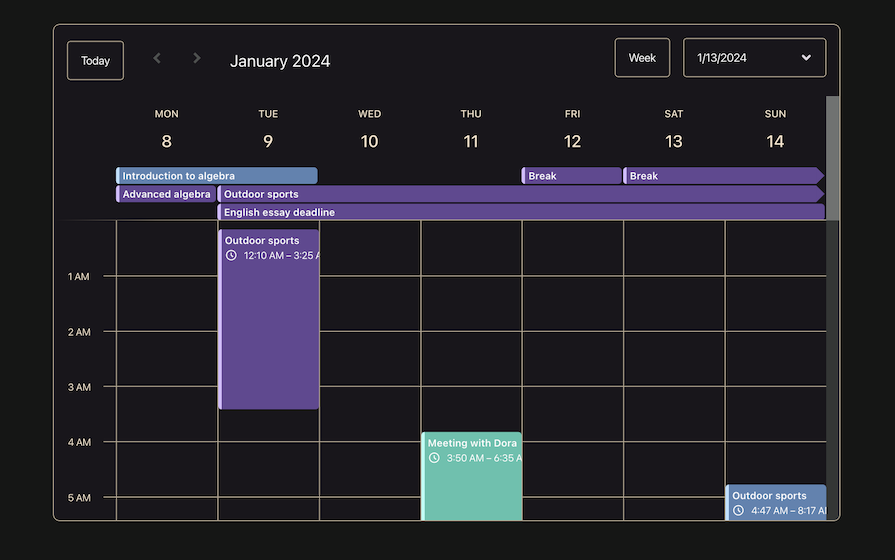The height and width of the screenshot is (560, 895).
Task: Select the Saturday Break event
Action: click(723, 176)
